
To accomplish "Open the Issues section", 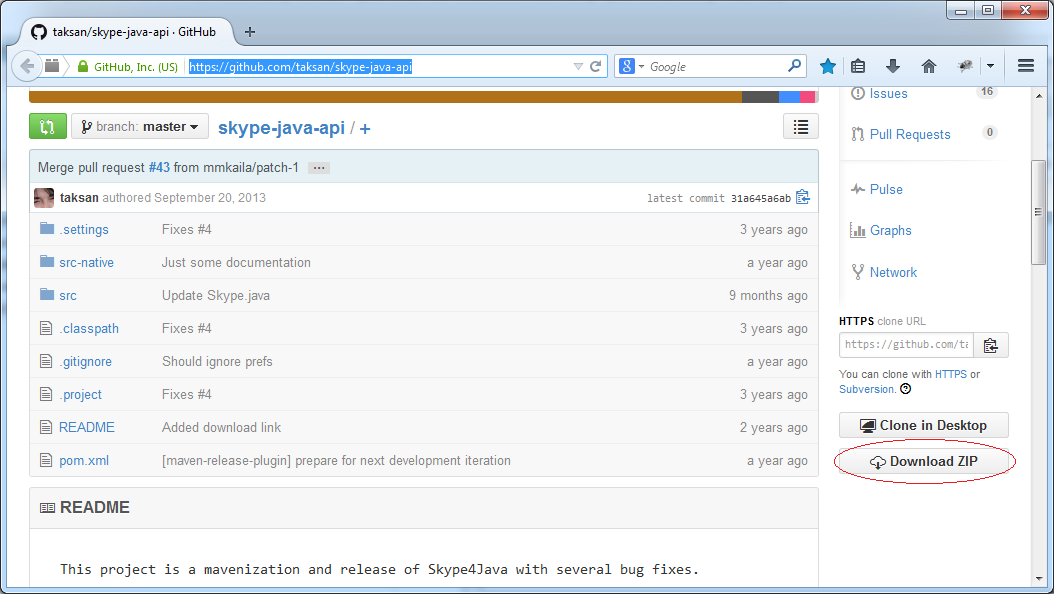I will [888, 94].
